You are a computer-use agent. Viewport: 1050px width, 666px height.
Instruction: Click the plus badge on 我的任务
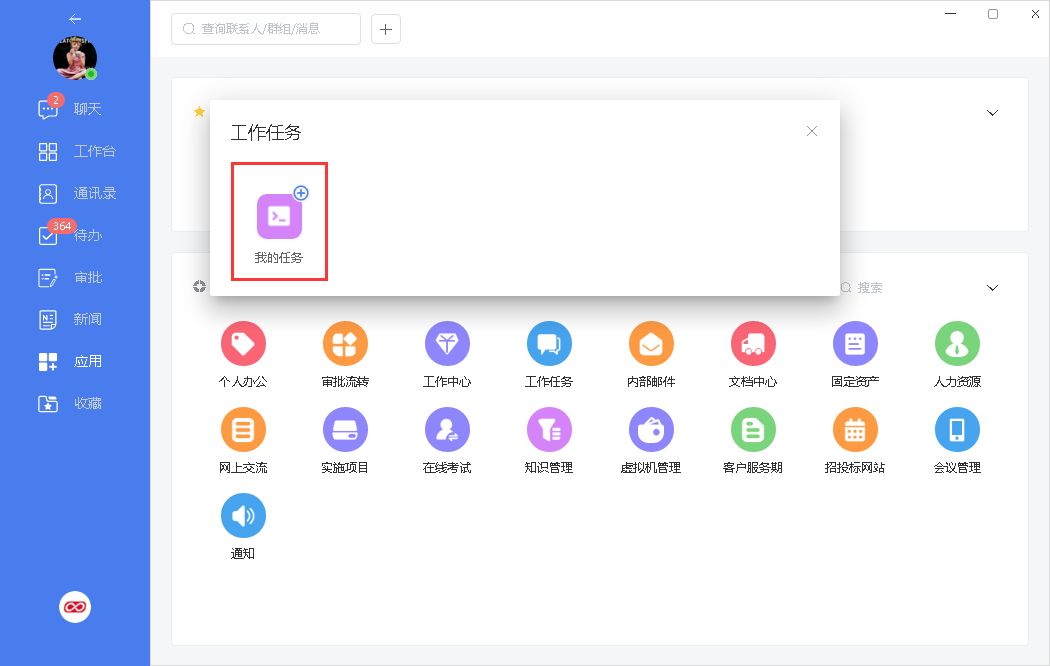301,193
